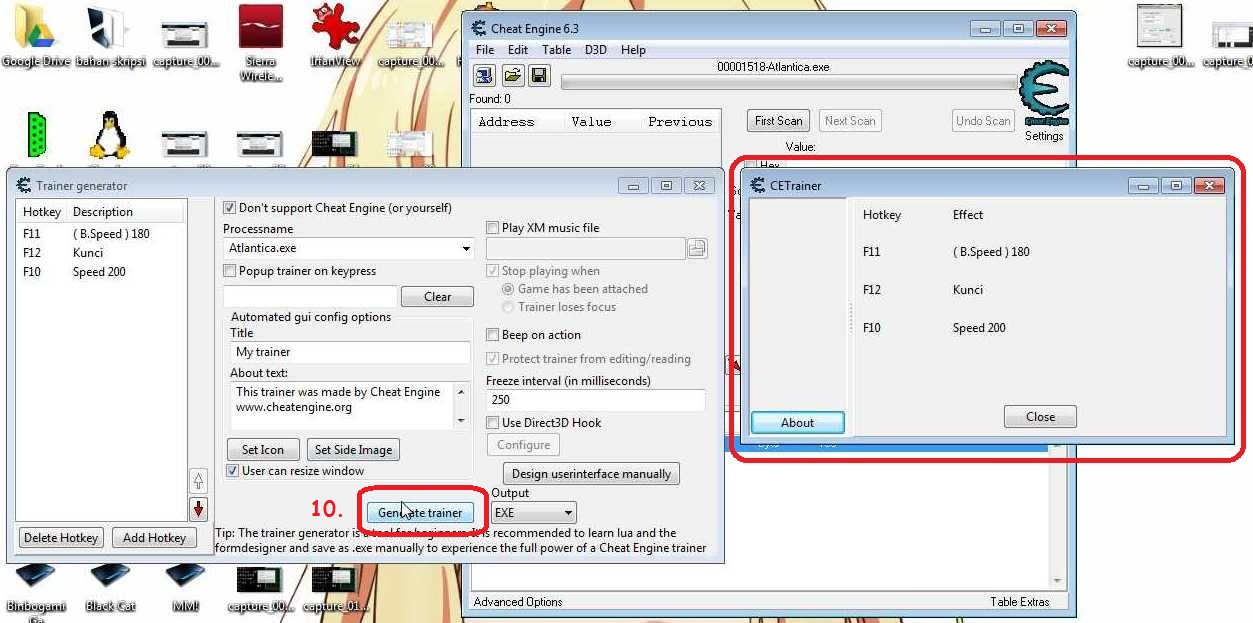1253x623 pixels.
Task: Enable Use Direct3D Hook checkbox
Action: point(492,423)
